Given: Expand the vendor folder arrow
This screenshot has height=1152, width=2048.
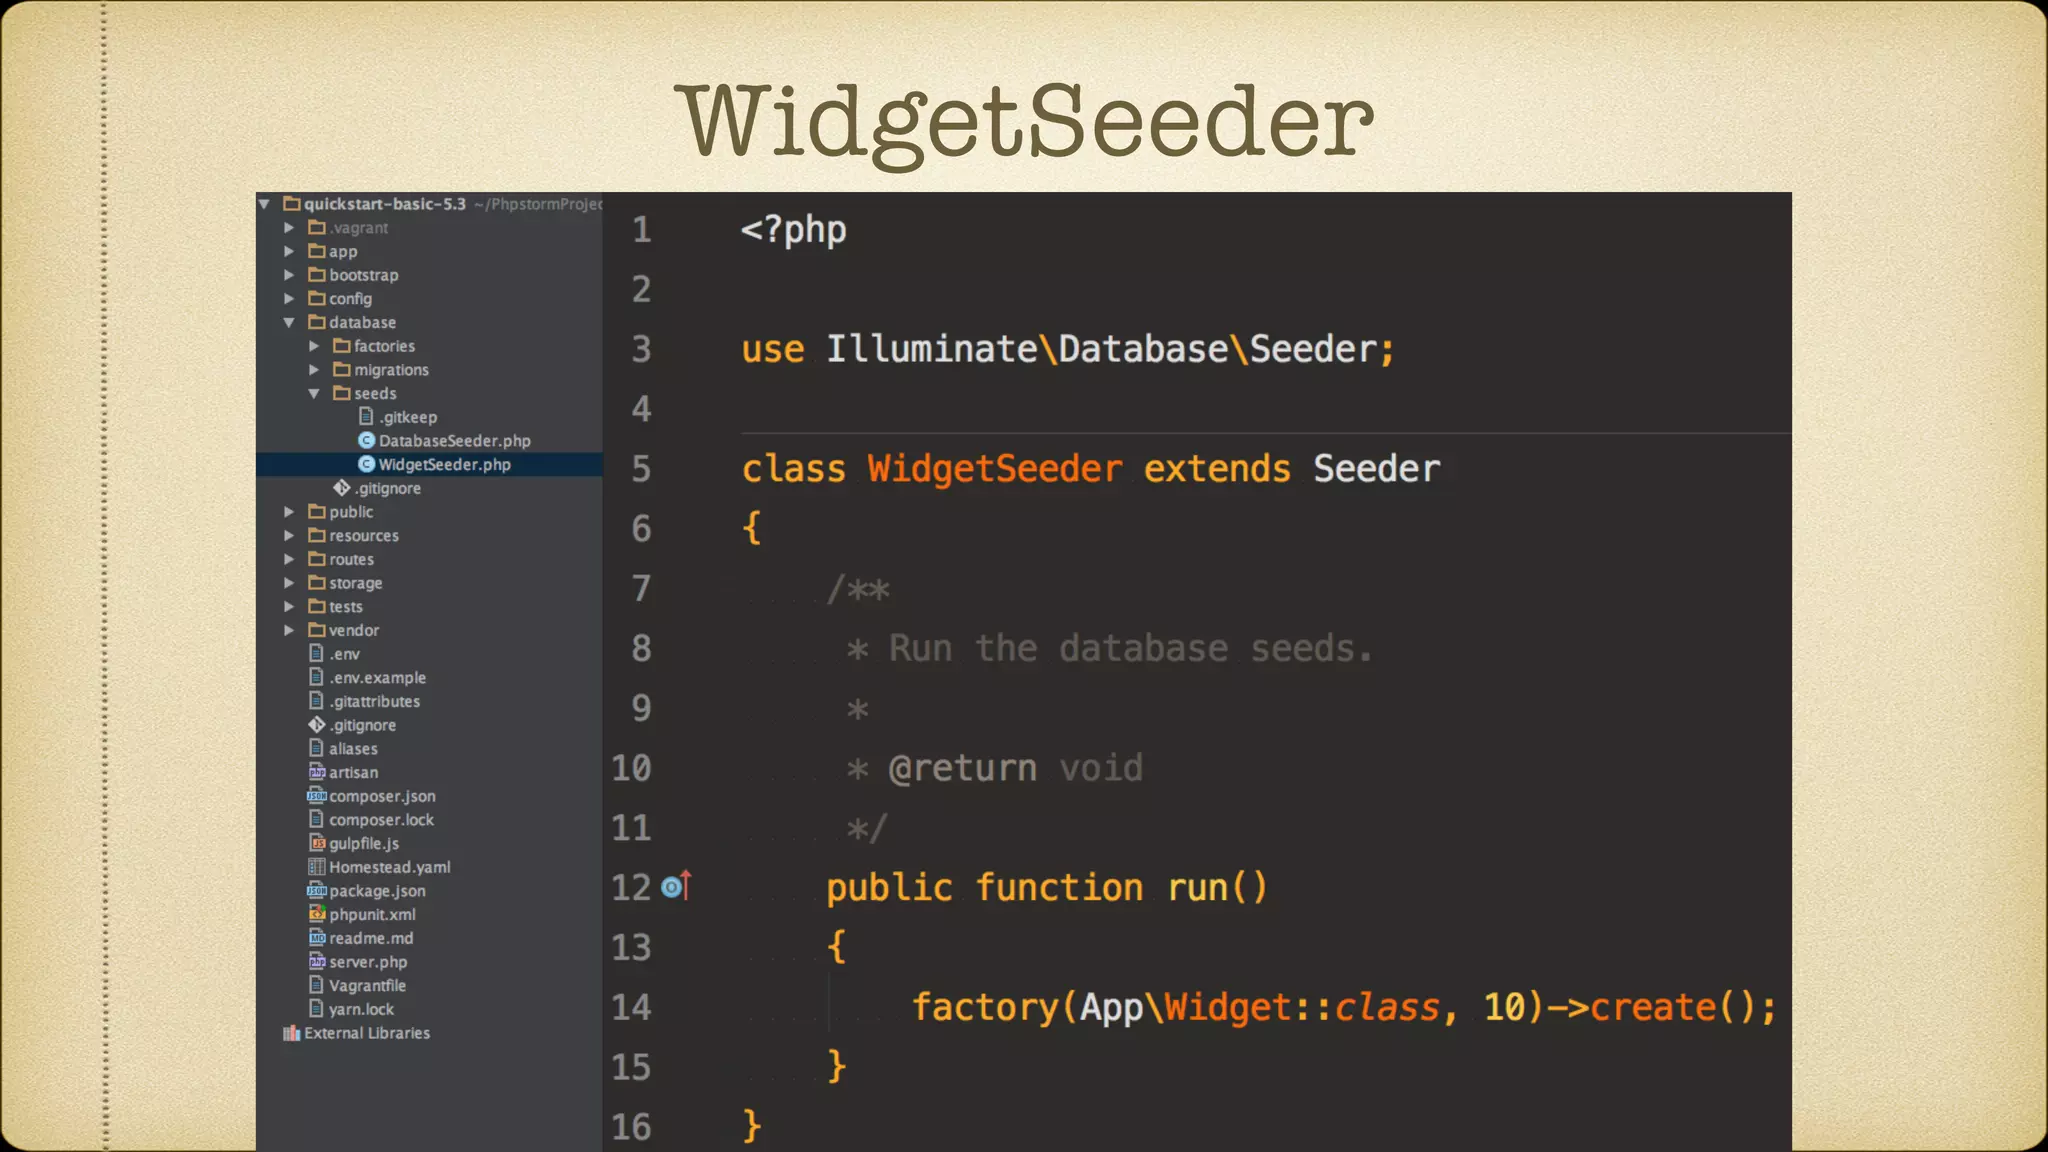Looking at the screenshot, I should point(289,630).
